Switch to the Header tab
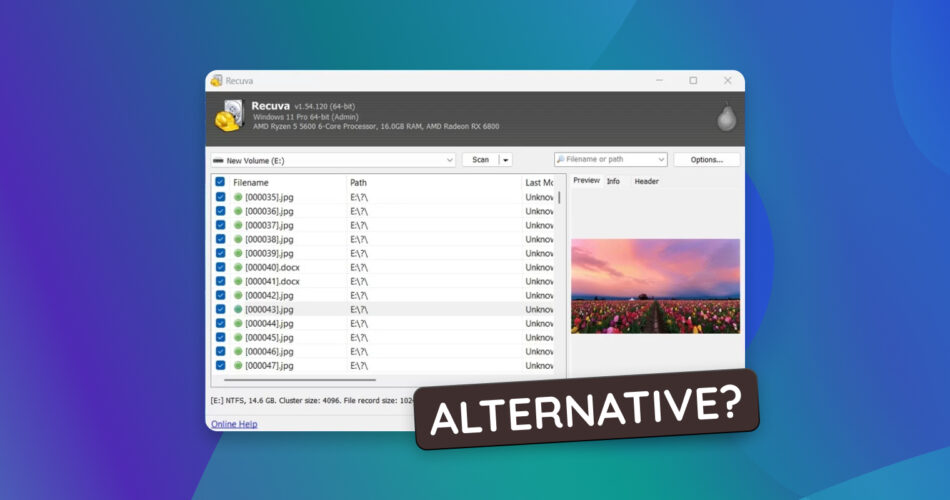 (646, 181)
